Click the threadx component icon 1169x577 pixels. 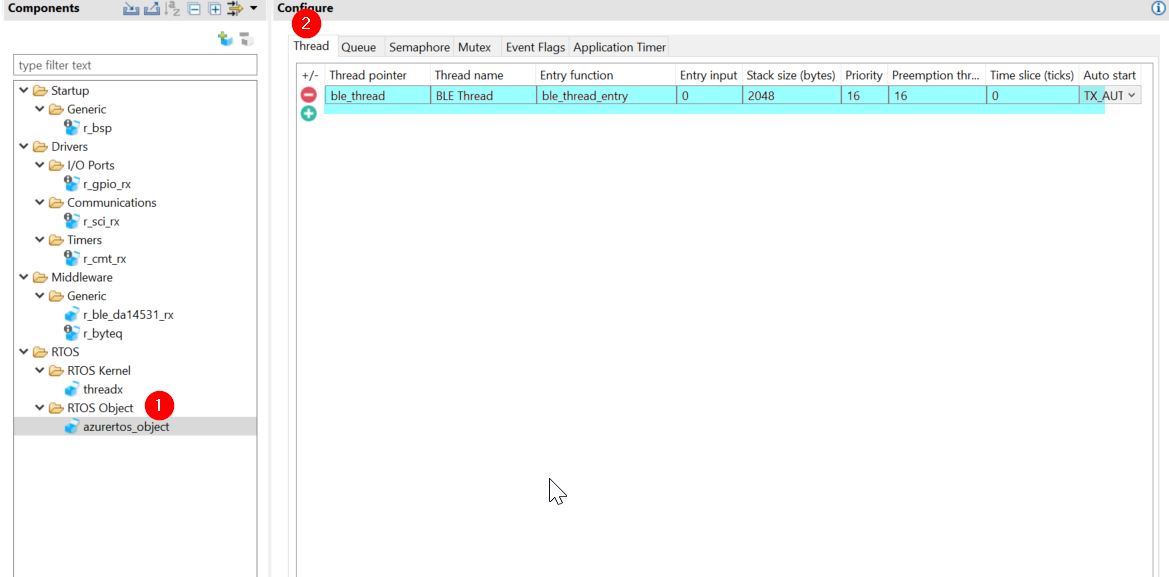point(72,388)
